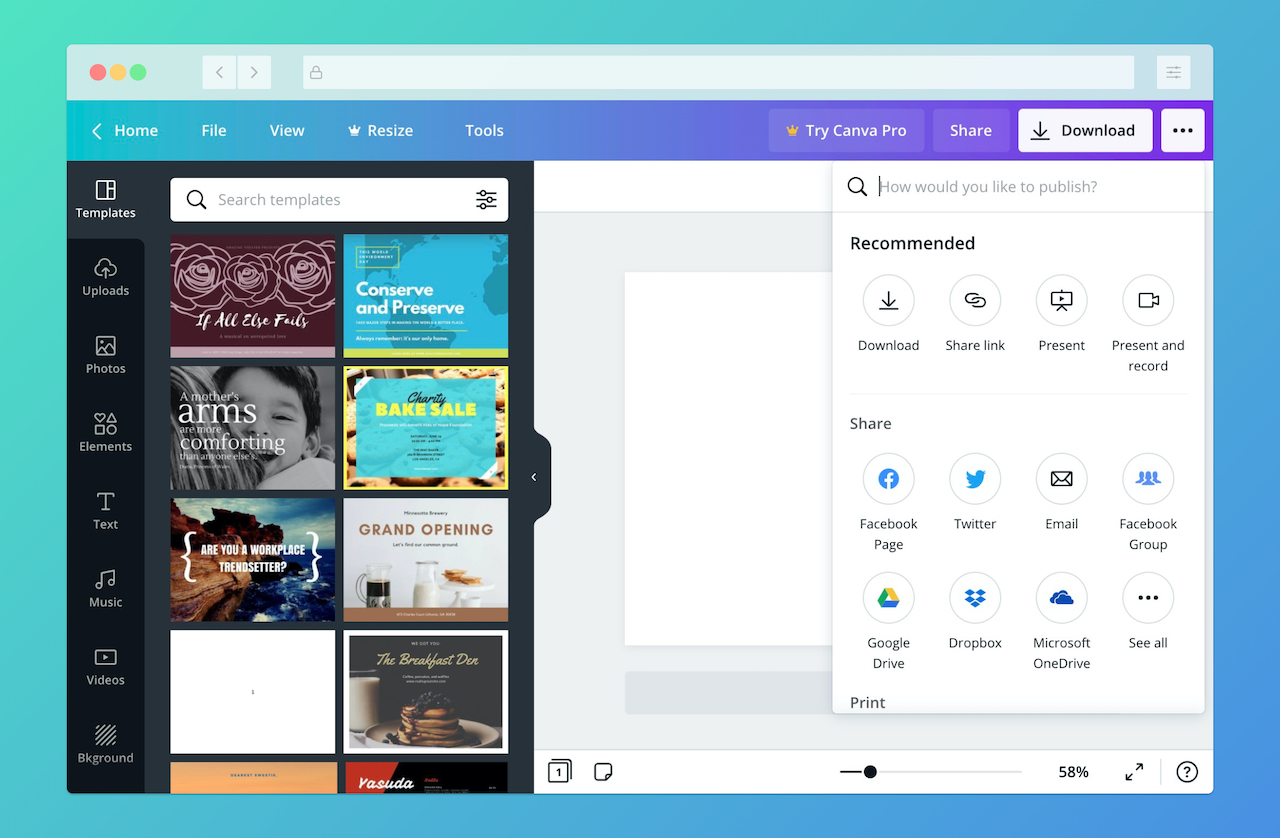Click the browser back arrow
The width and height of the screenshot is (1280, 838).
219,72
